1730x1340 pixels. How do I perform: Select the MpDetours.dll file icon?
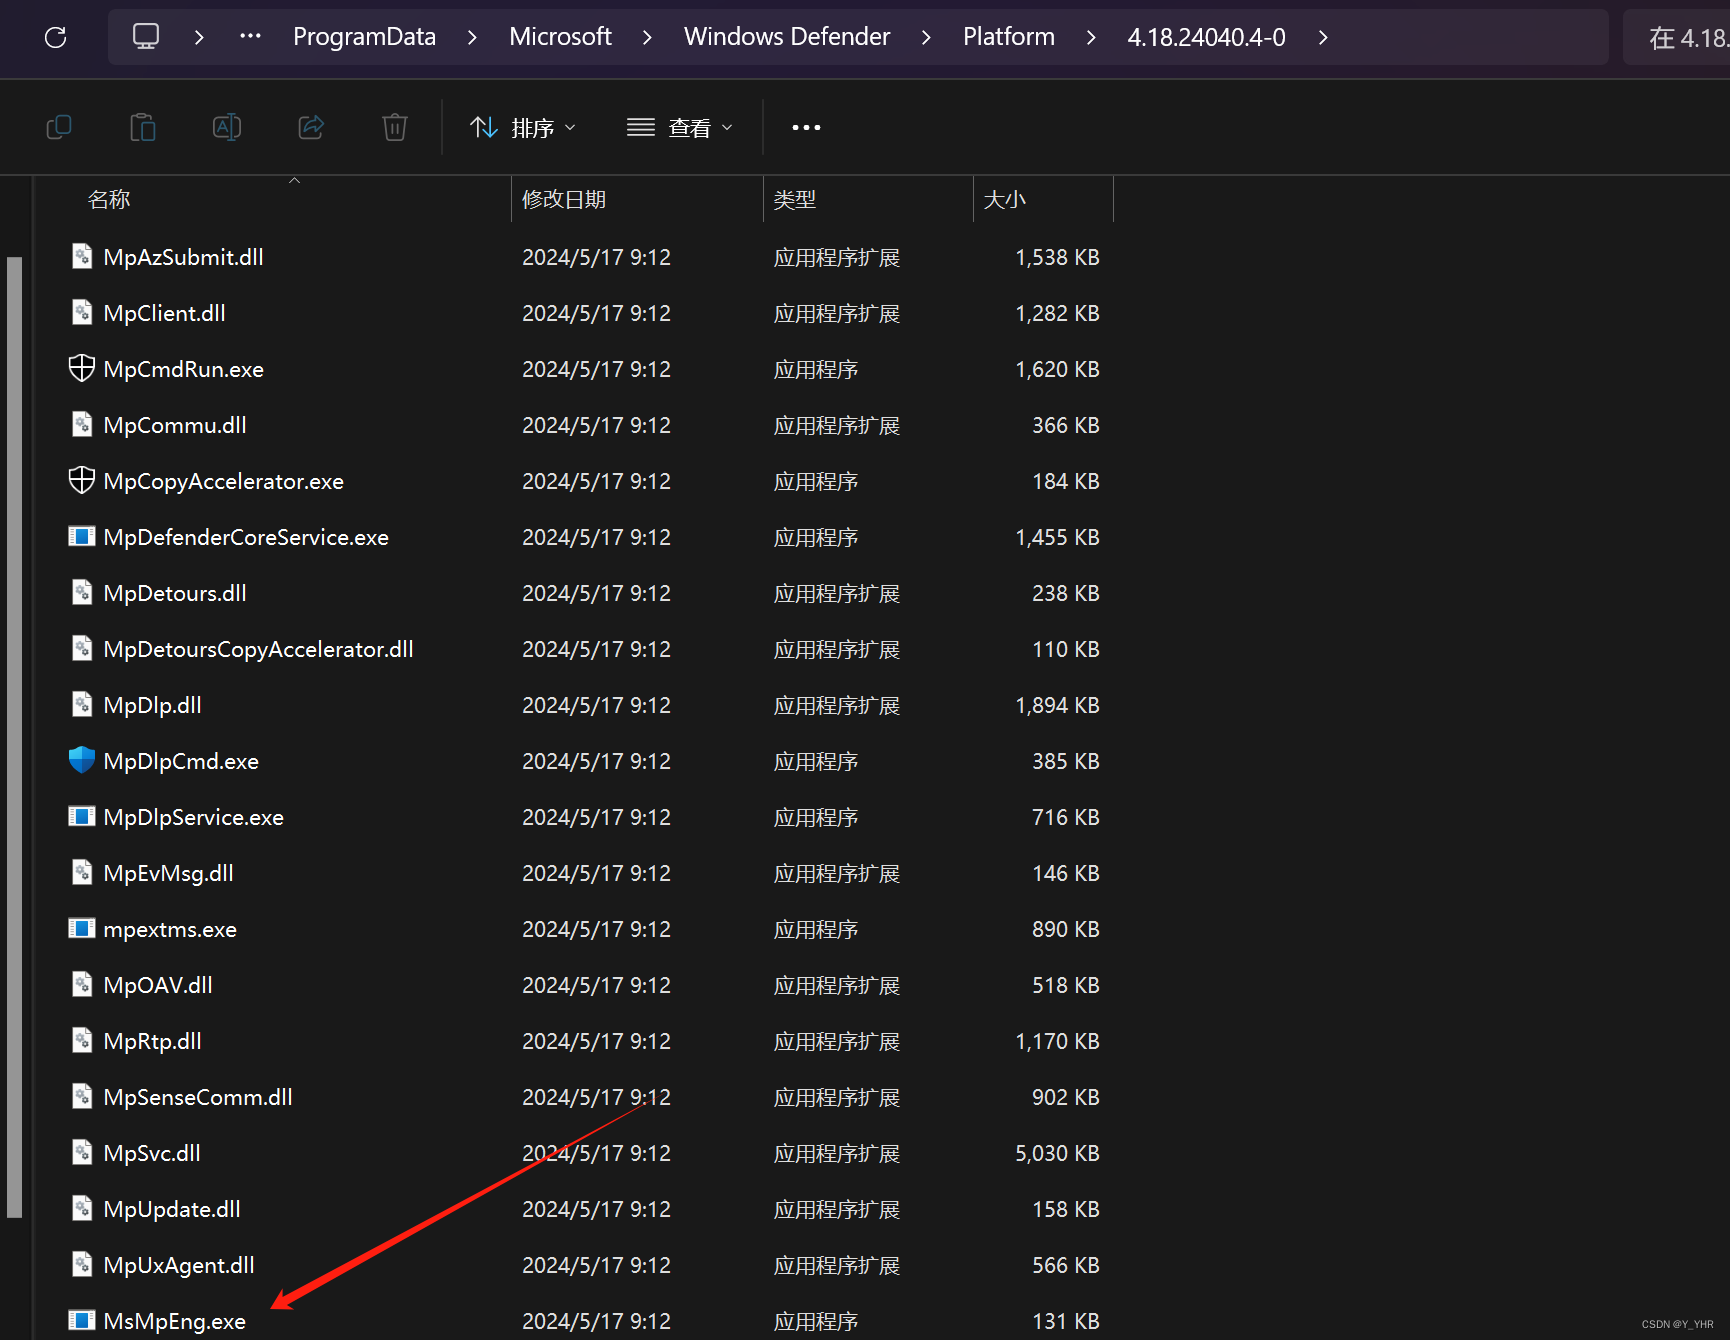(82, 592)
